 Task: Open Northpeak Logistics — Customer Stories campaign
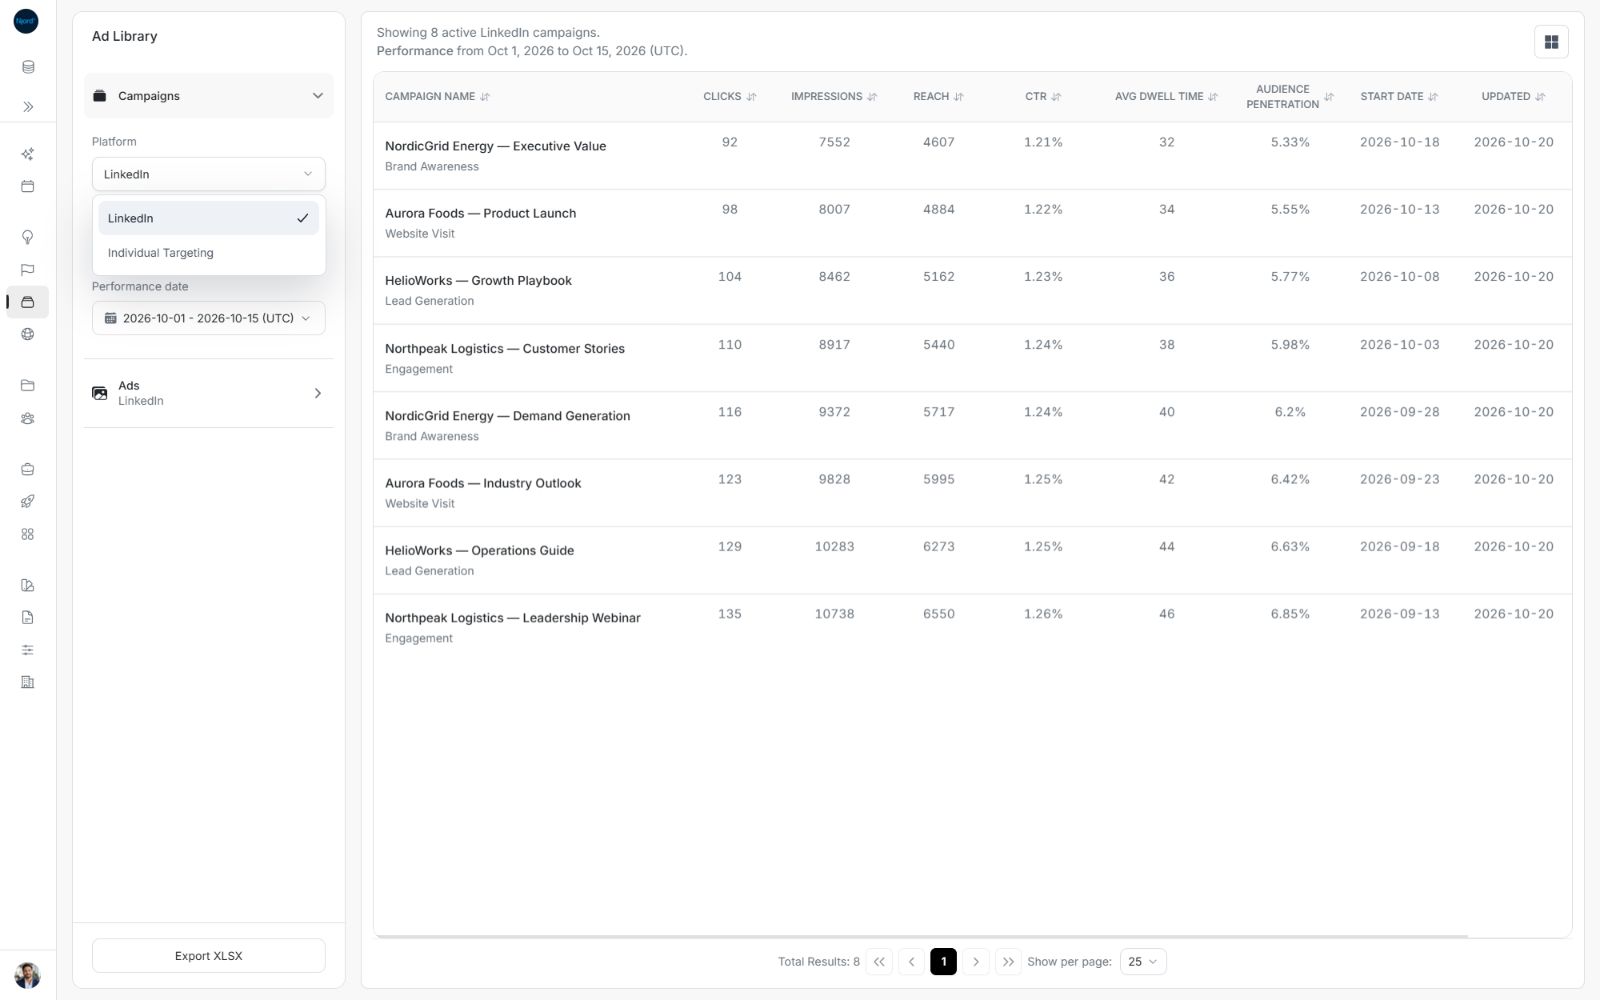point(504,348)
